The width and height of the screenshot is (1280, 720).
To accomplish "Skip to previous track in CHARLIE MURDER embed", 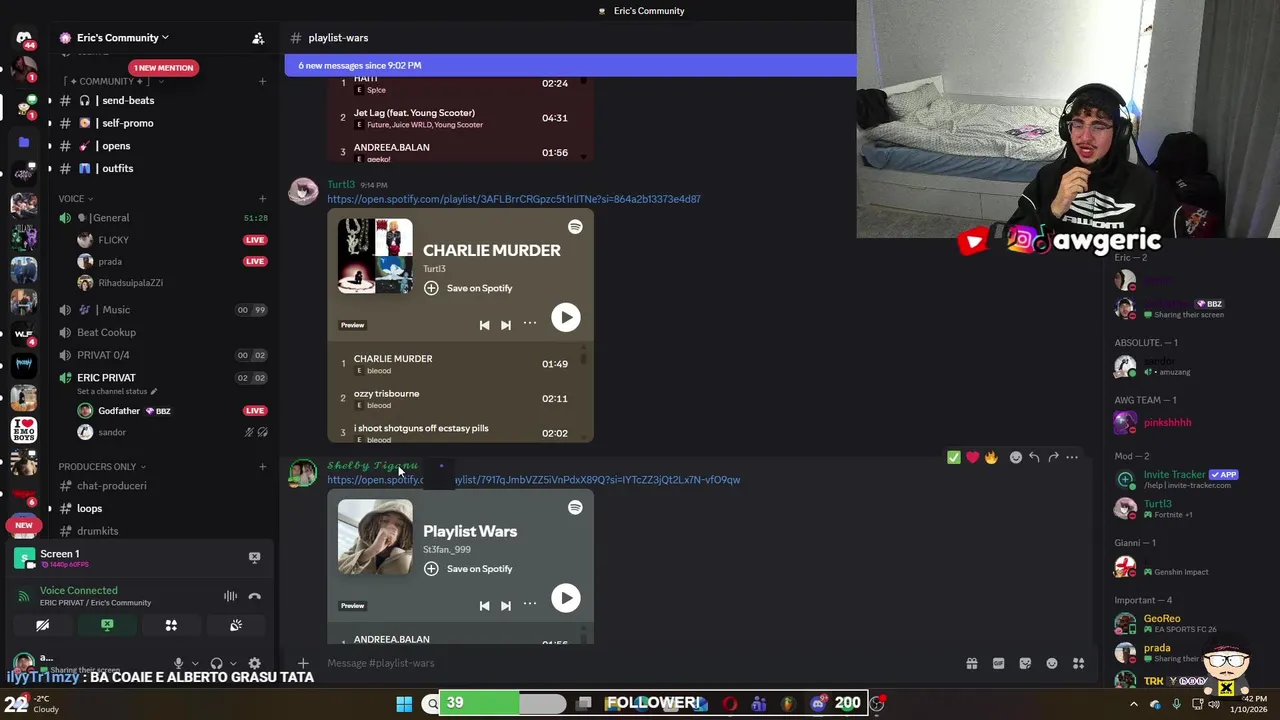I will (484, 325).
